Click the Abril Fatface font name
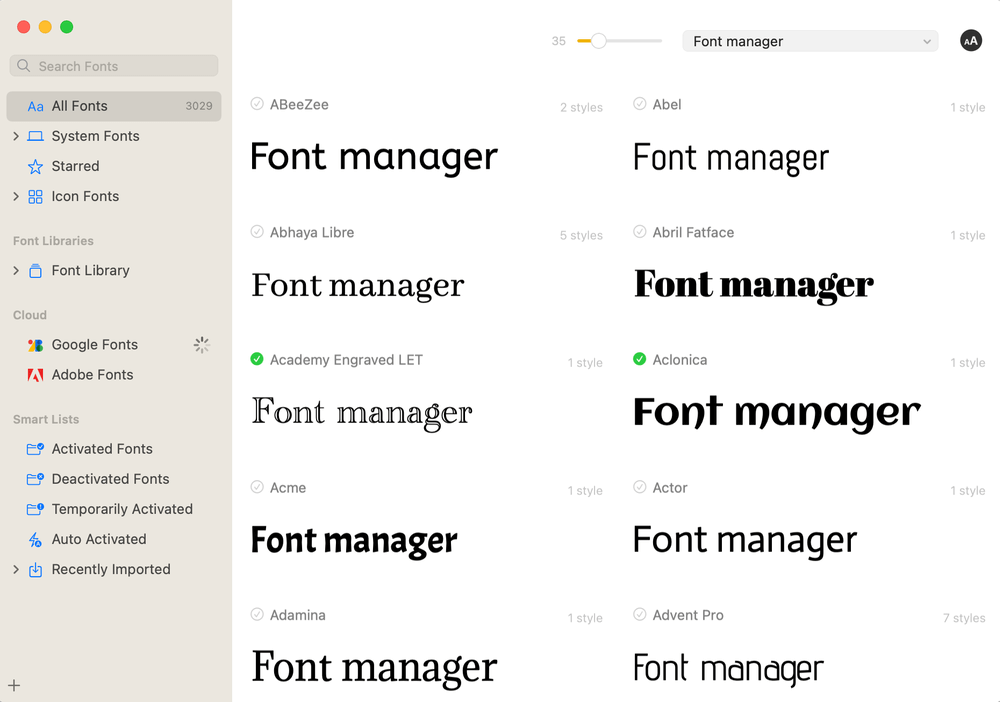The image size is (1000, 702). 693,232
